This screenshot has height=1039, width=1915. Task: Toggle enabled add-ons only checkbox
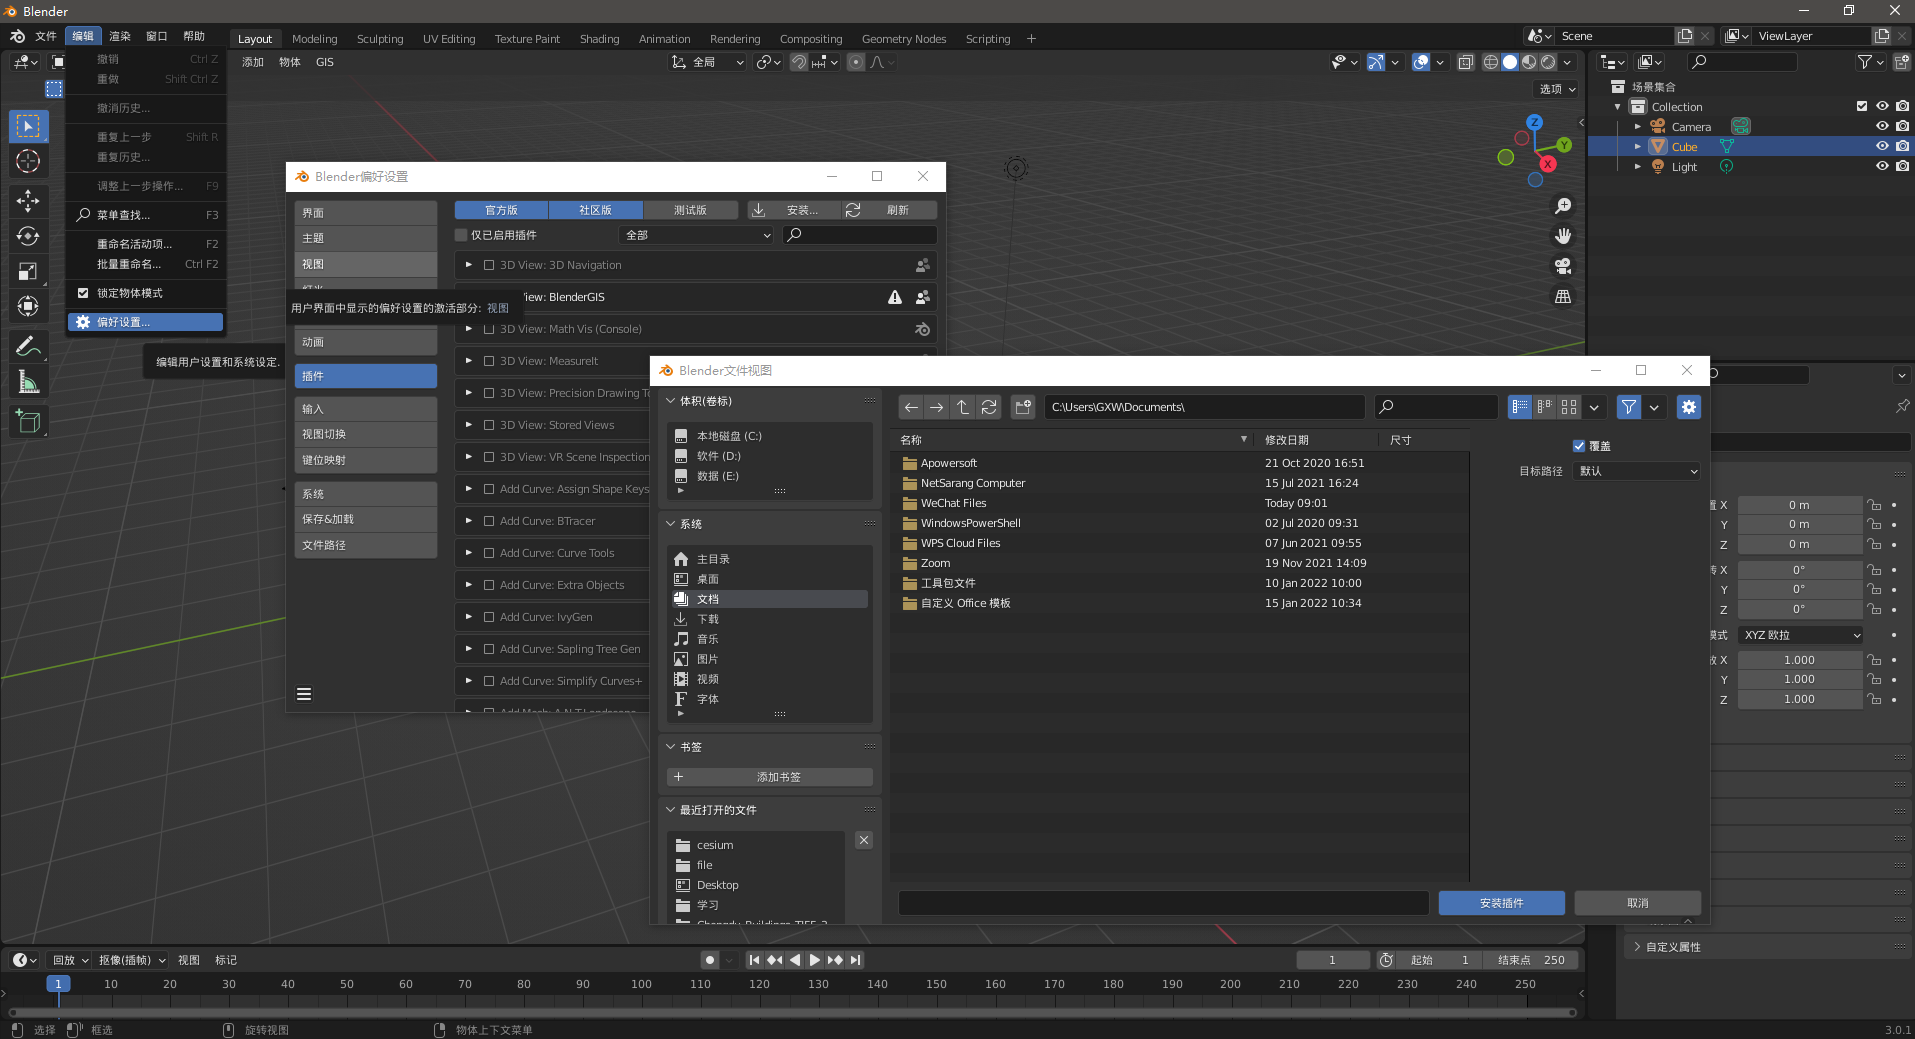[461, 235]
